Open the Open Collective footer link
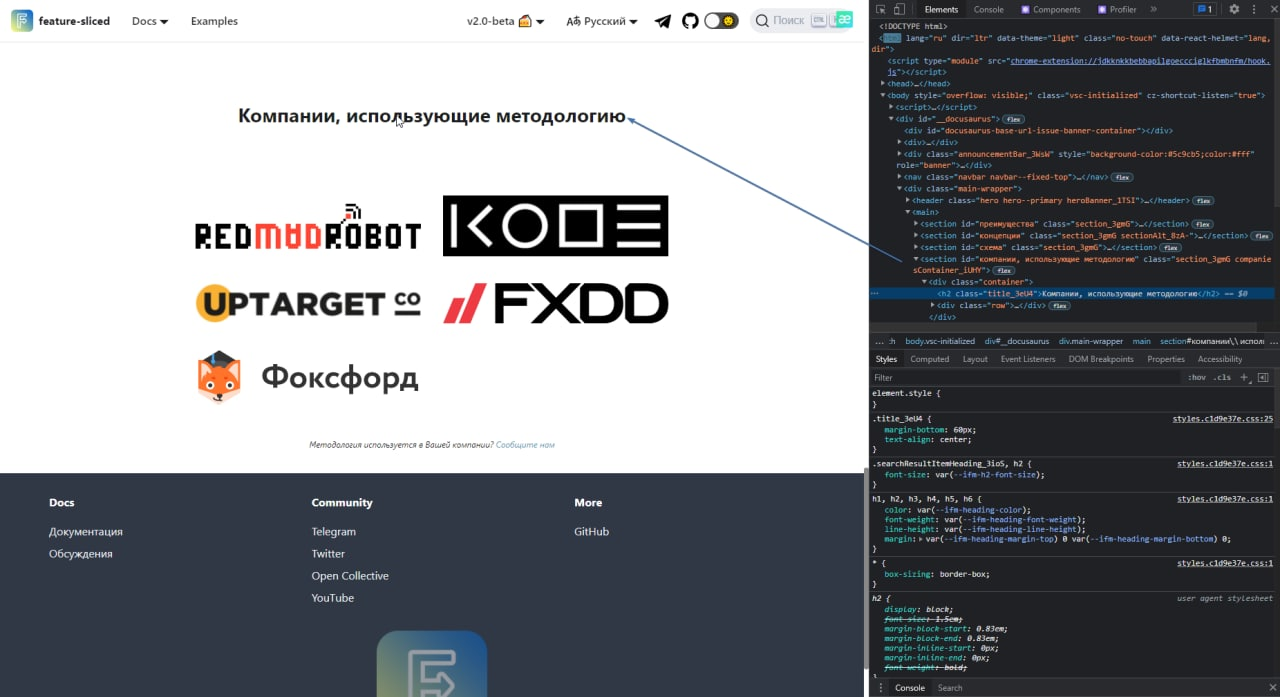The image size is (1280, 697). point(350,576)
